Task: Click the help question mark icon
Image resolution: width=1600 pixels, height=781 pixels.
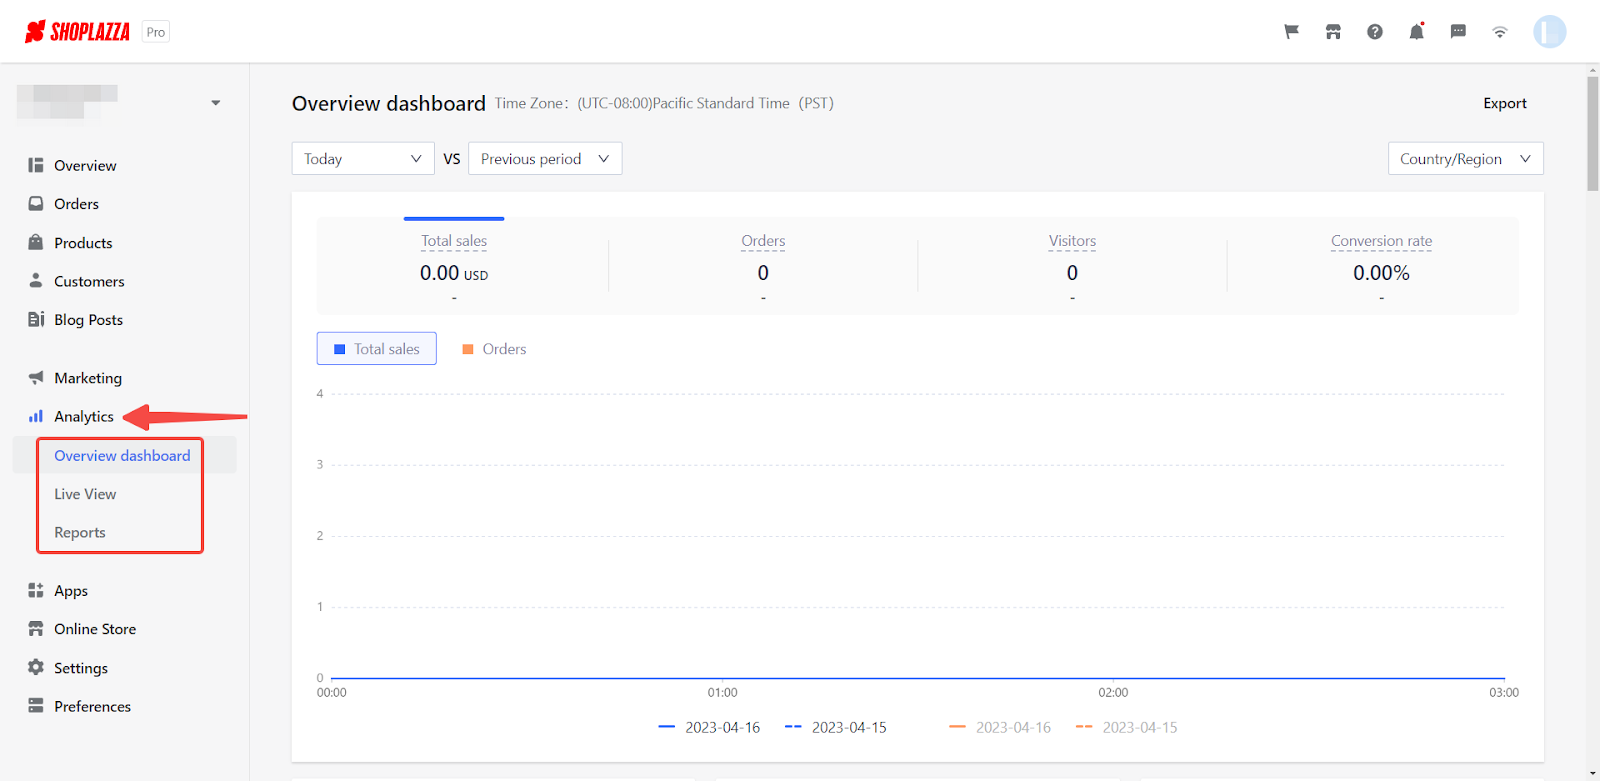Action: click(x=1375, y=32)
